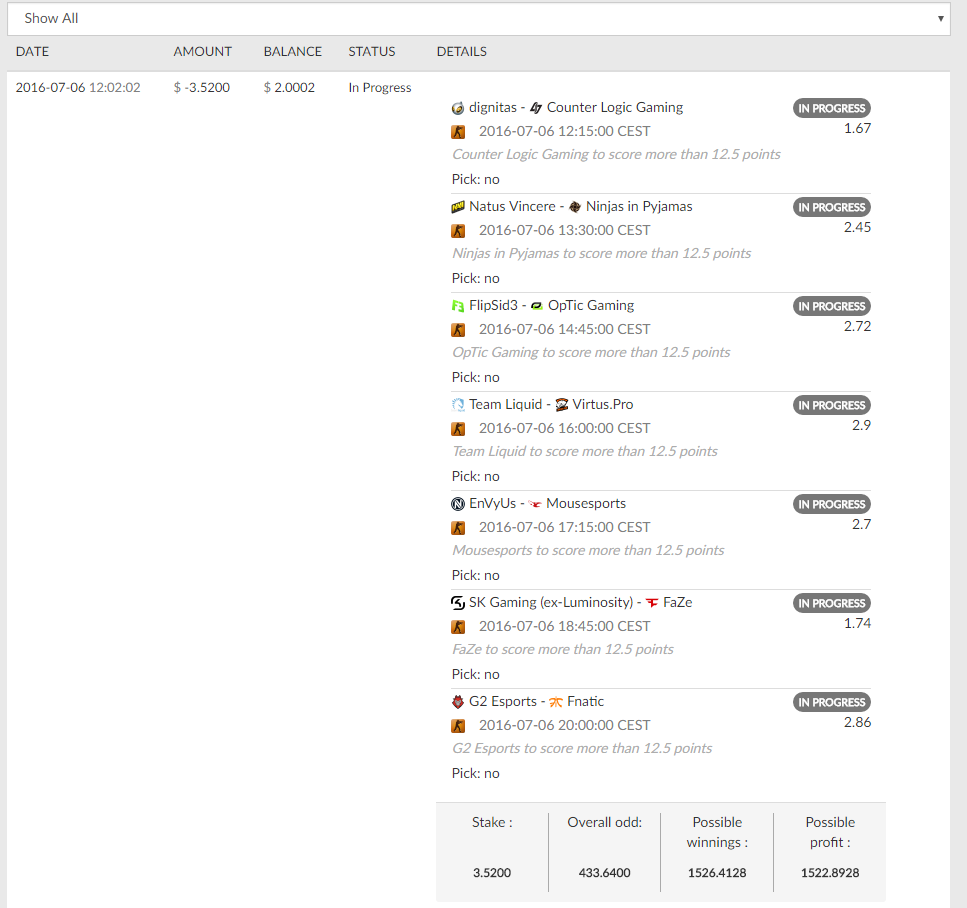Select the $ -3.5200 amount cell
Screen dimensions: 967x908
click(x=202, y=88)
